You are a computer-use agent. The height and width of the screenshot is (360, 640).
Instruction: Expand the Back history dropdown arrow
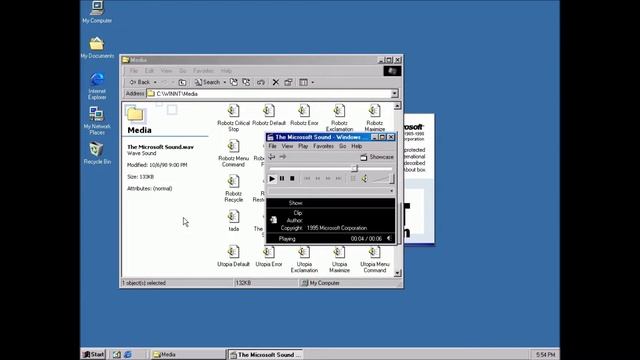coord(155,82)
